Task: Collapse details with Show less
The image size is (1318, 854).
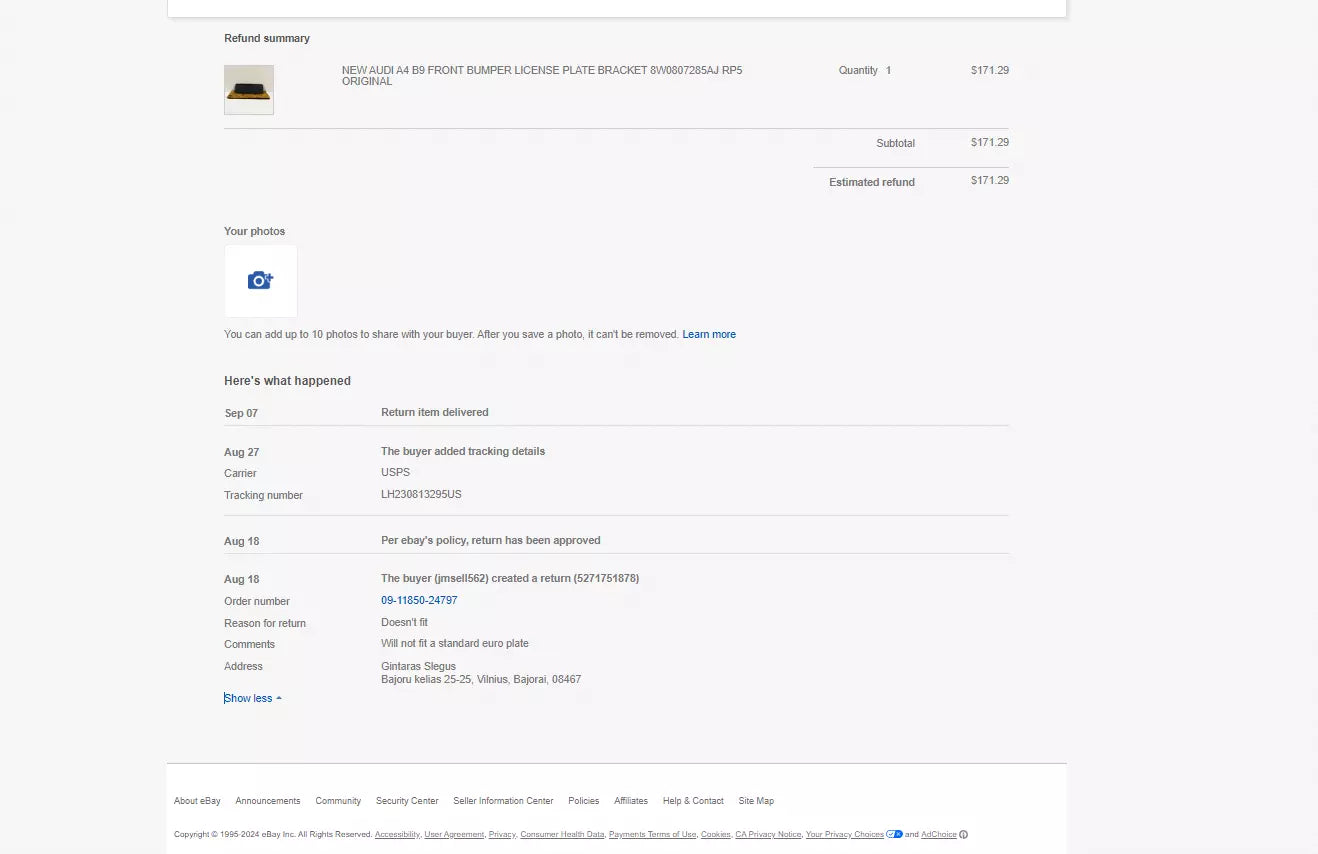Action: (x=252, y=698)
